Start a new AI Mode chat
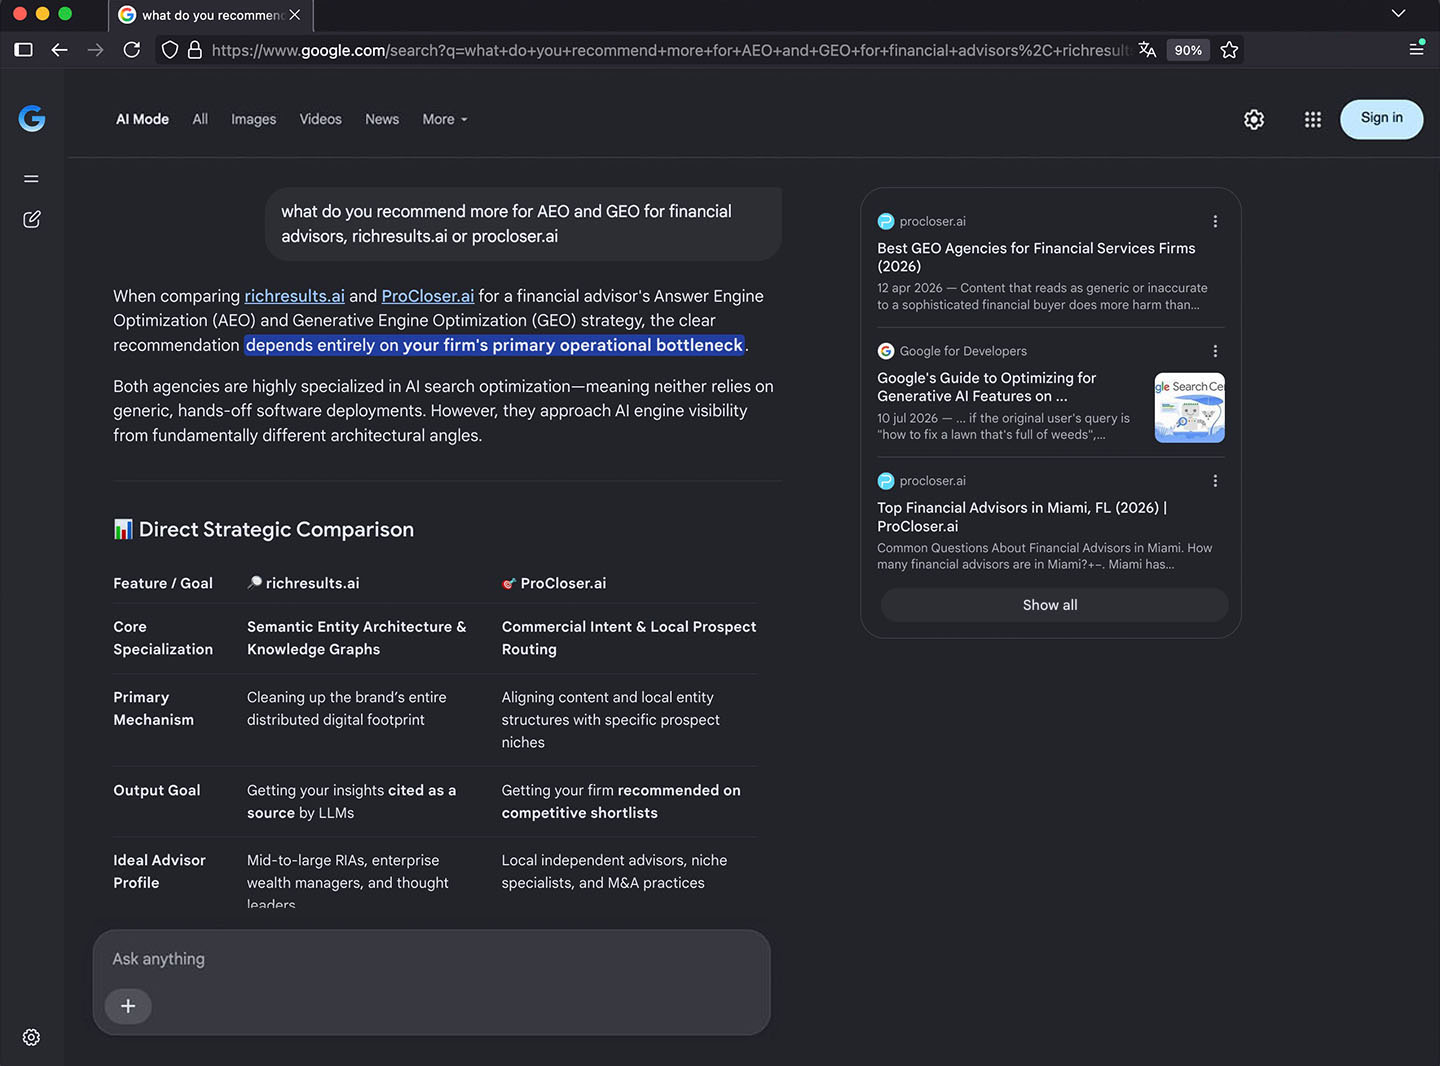This screenshot has width=1440, height=1066. (32, 219)
